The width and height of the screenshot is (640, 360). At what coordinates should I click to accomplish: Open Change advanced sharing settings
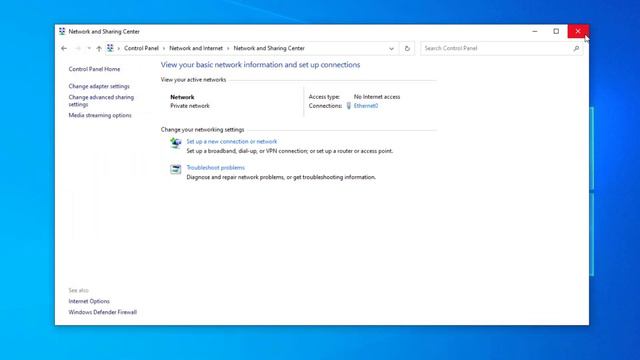(x=101, y=101)
